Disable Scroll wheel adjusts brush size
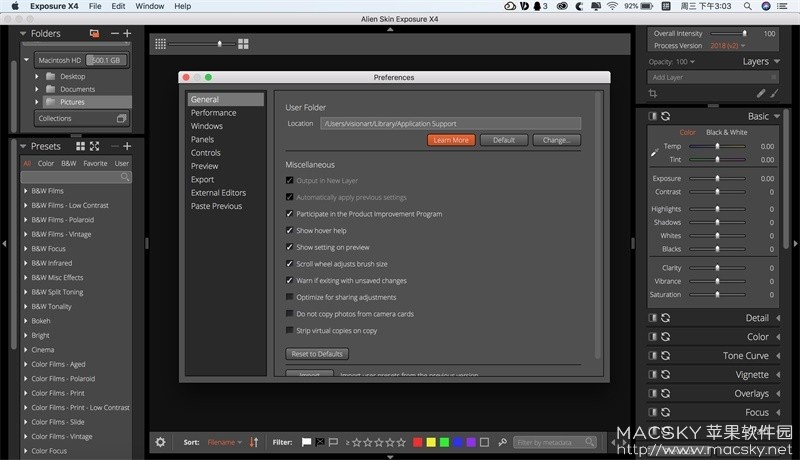Screen dimensions: 800x460 (x=289, y=264)
